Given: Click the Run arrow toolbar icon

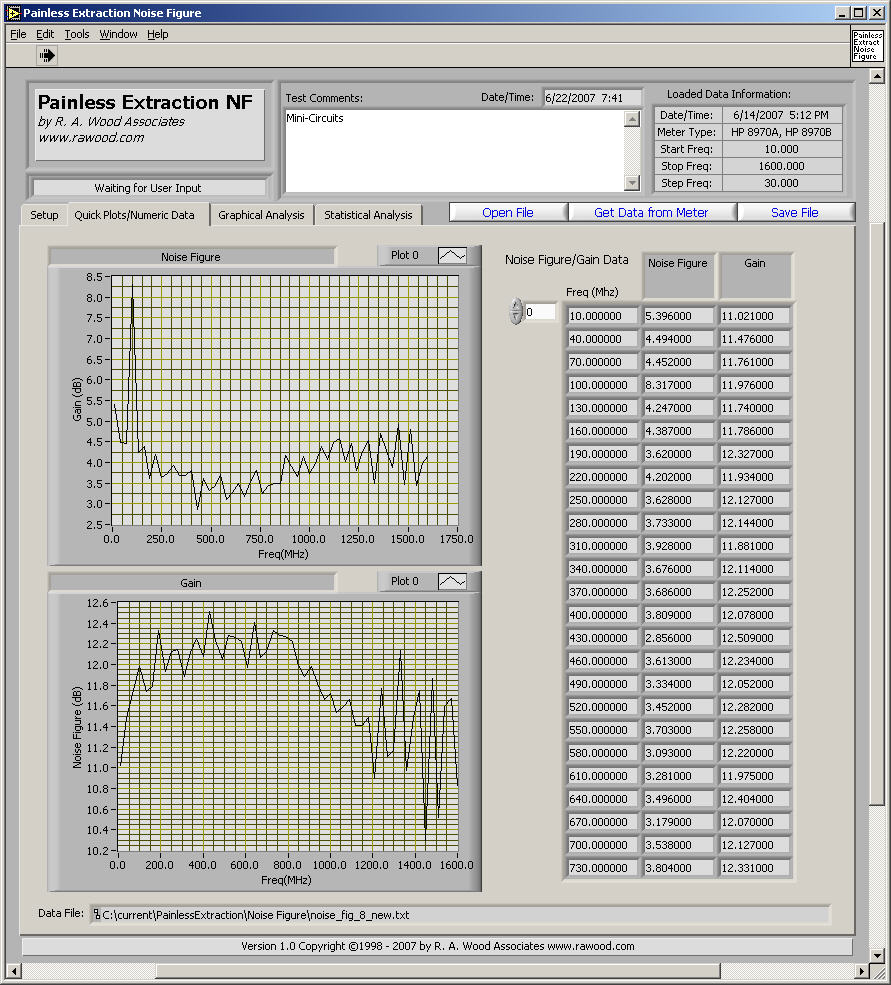Looking at the screenshot, I should coord(47,55).
